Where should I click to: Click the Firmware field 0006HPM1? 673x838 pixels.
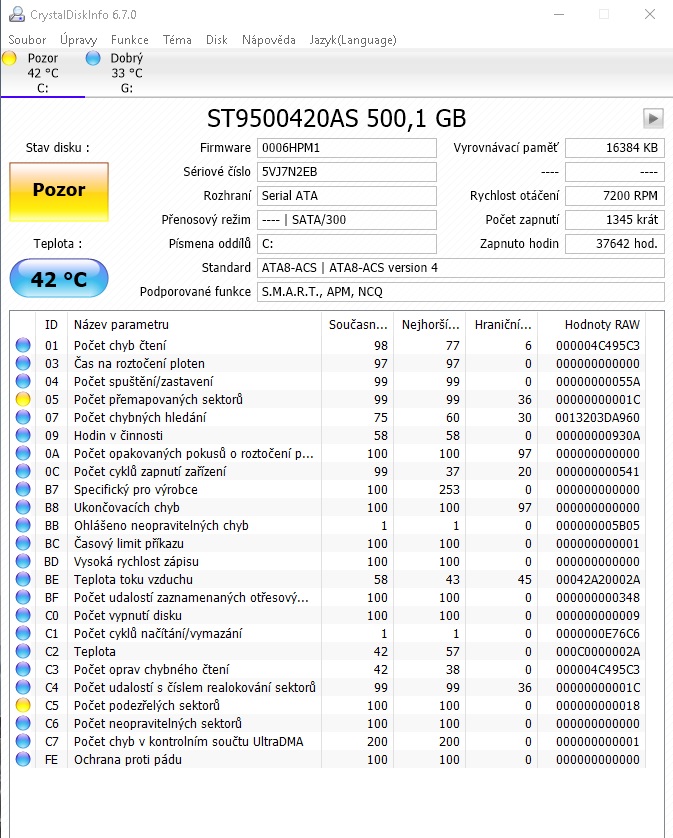coord(347,148)
